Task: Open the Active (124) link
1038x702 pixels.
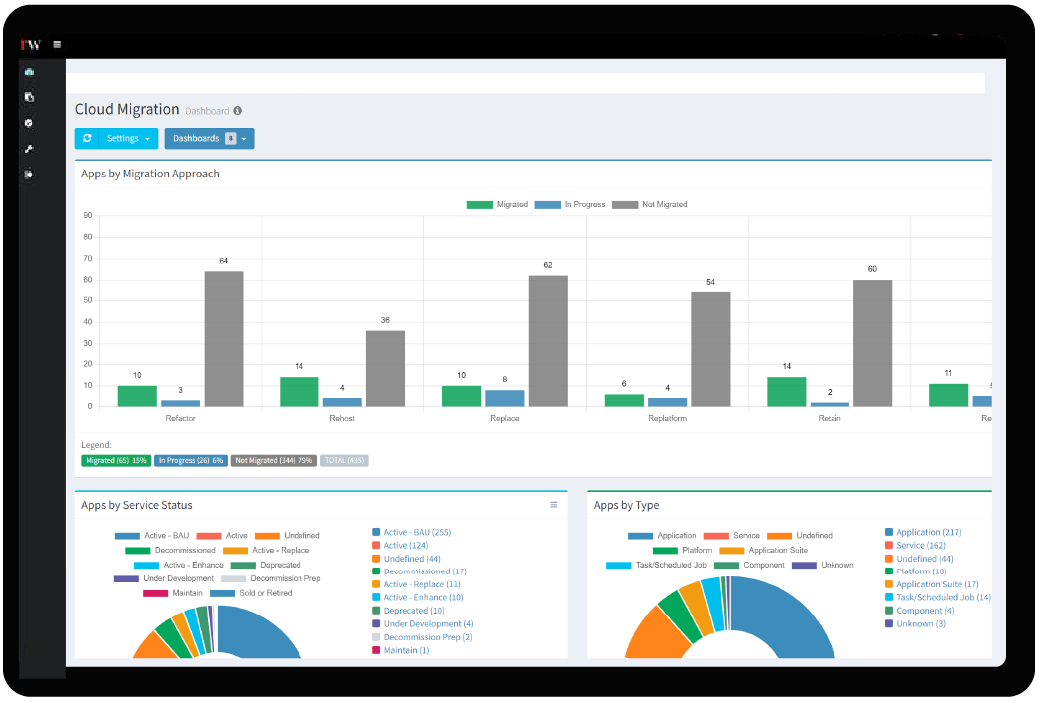Action: 406,546
